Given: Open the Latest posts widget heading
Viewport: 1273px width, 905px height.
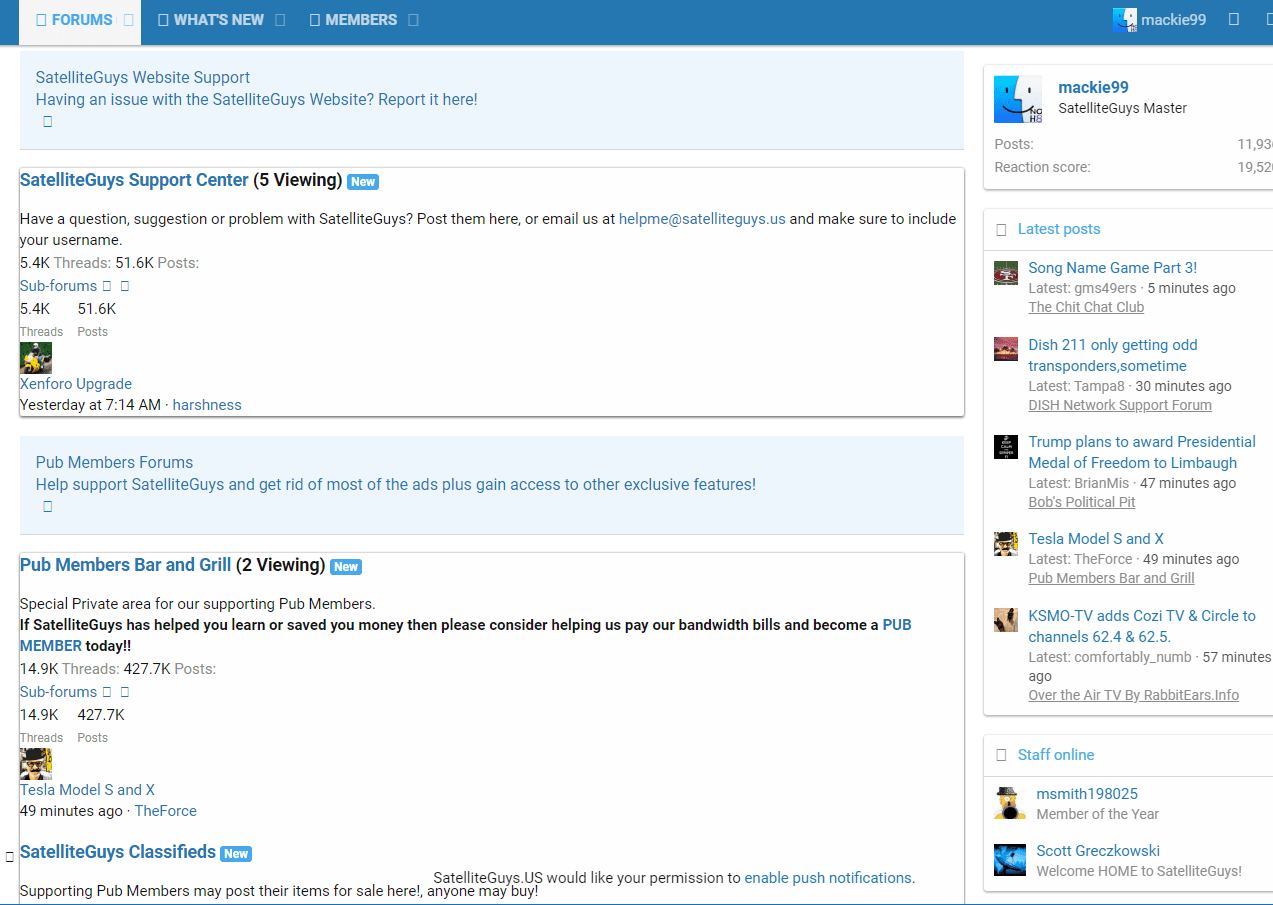Looking at the screenshot, I should [1058, 229].
